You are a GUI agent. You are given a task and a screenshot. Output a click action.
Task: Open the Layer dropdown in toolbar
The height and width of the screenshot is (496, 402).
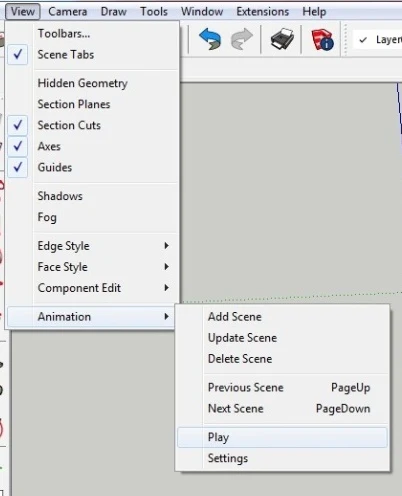(x=377, y=40)
